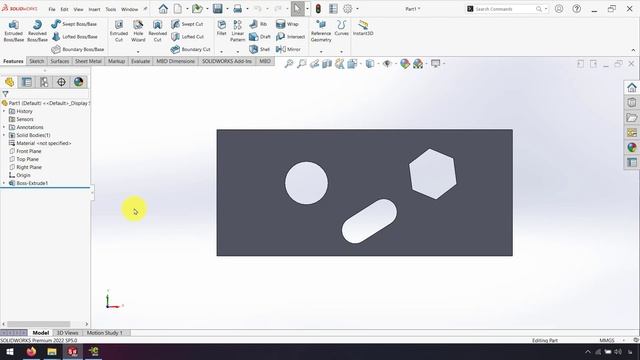Image resolution: width=640 pixels, height=360 pixels.
Task: Choose Swept Boss/Base feature
Action: (x=74, y=24)
